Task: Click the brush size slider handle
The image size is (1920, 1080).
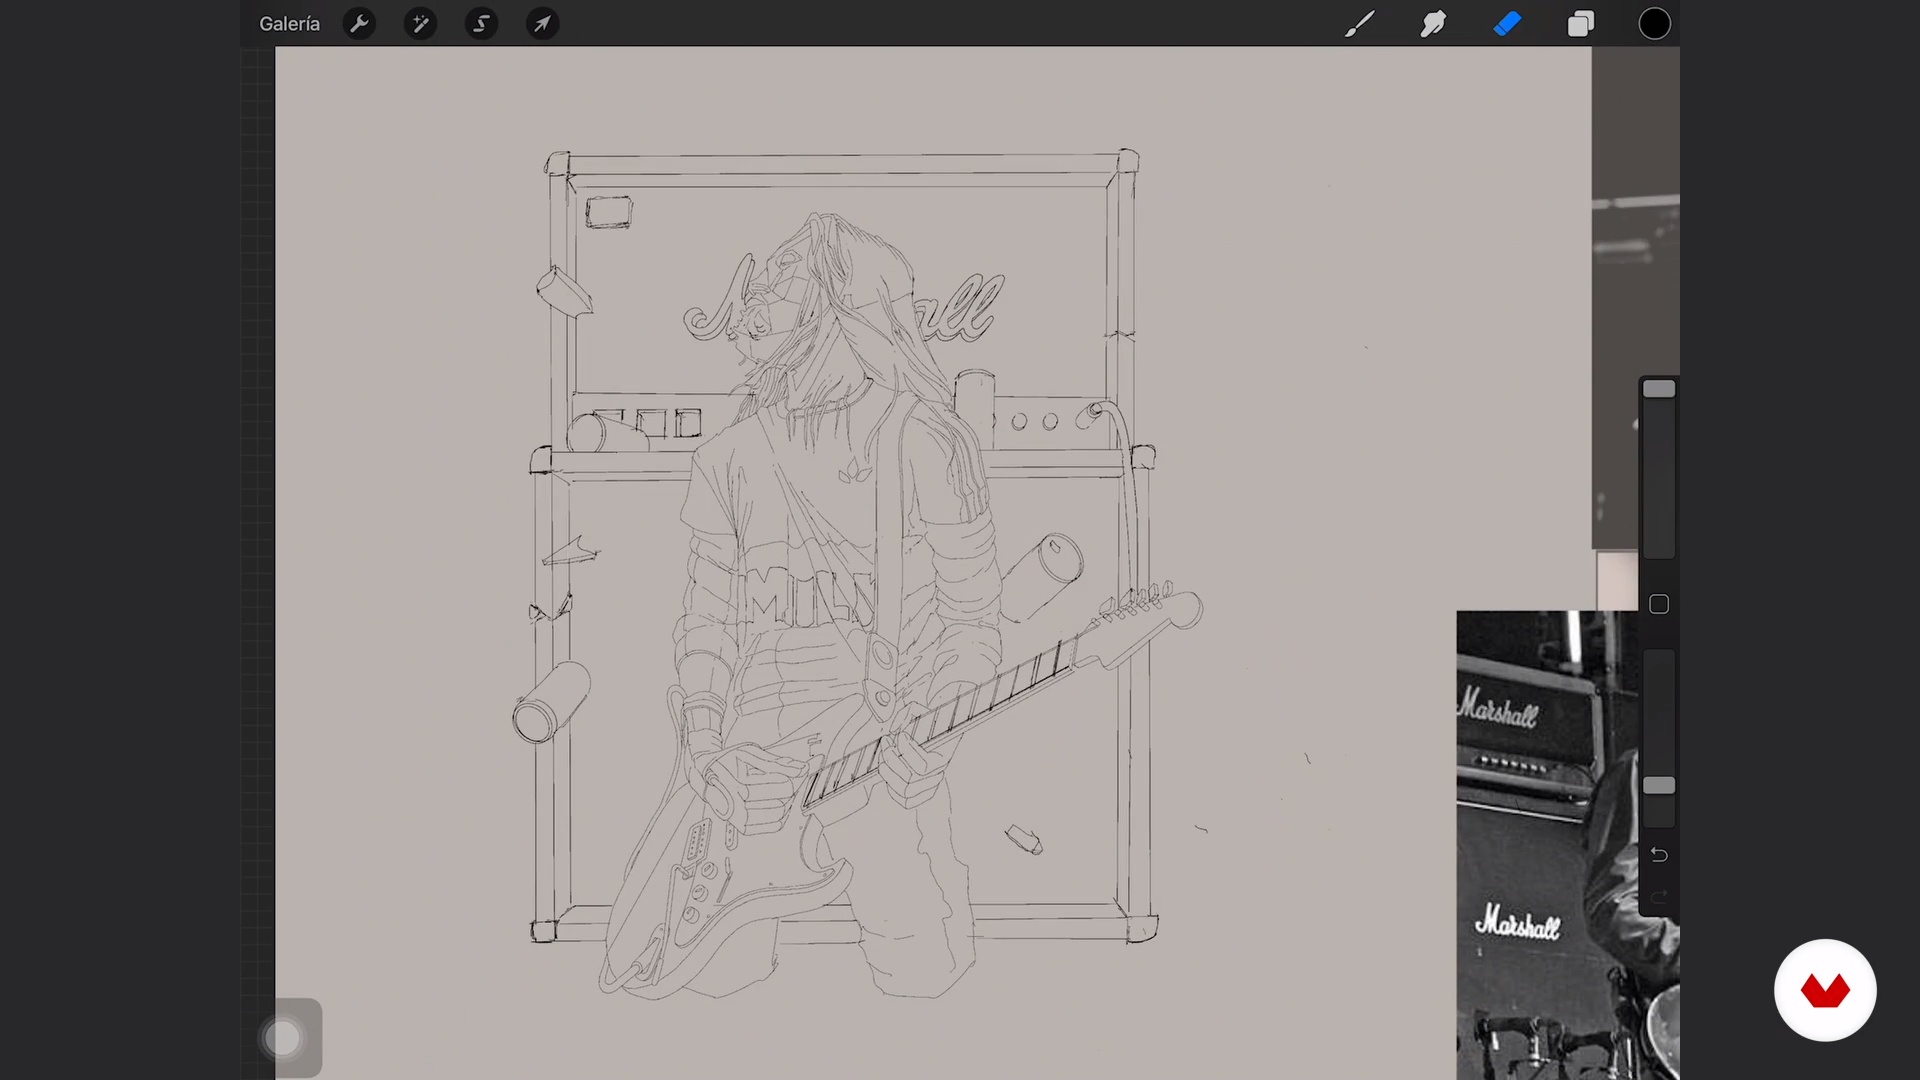Action: [x=1659, y=389]
